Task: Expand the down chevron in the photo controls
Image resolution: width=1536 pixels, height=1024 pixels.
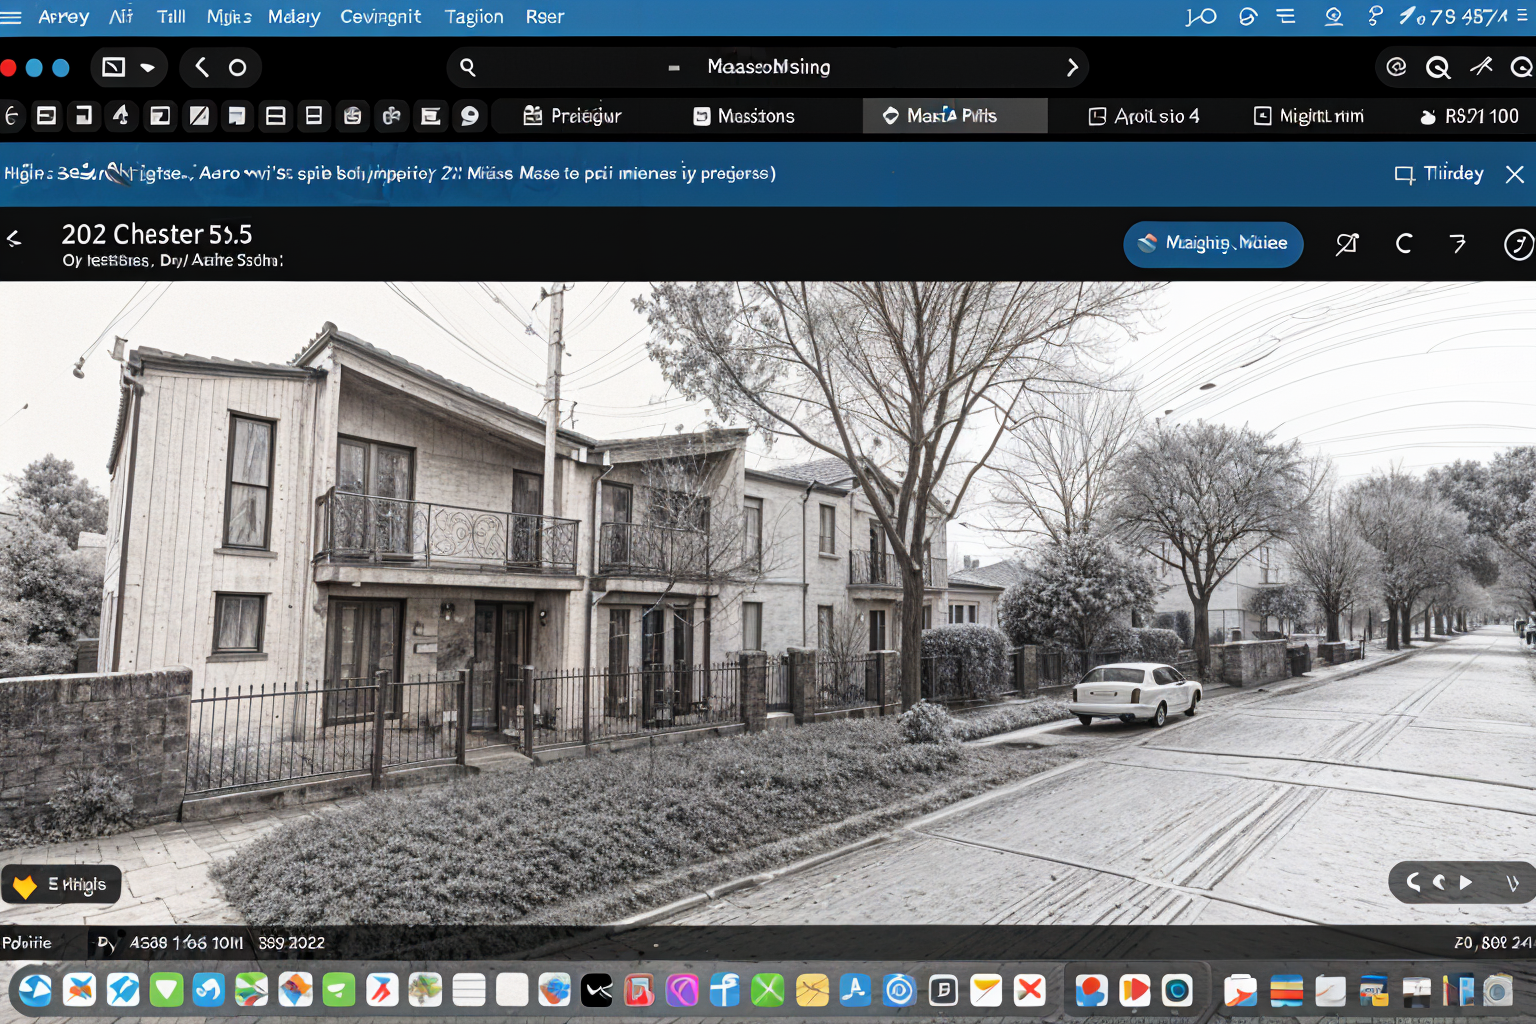Action: (x=1512, y=882)
